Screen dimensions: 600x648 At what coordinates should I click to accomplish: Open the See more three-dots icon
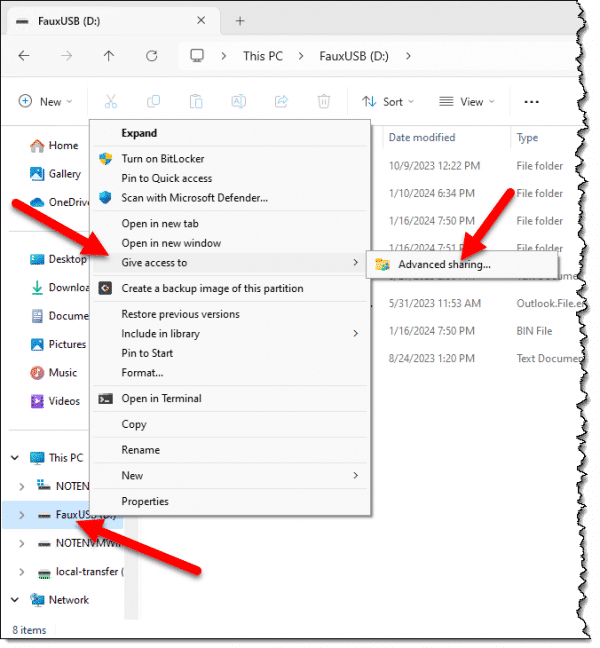coord(532,101)
